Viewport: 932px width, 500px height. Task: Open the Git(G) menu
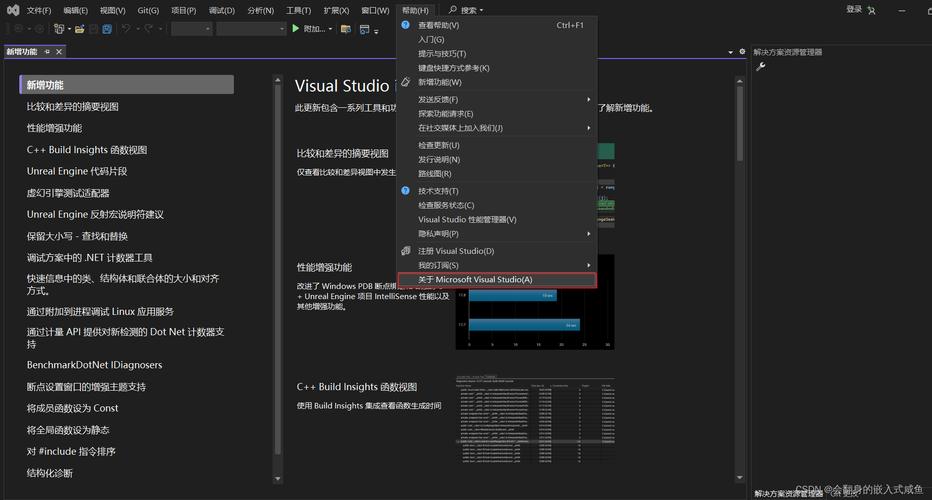point(148,10)
